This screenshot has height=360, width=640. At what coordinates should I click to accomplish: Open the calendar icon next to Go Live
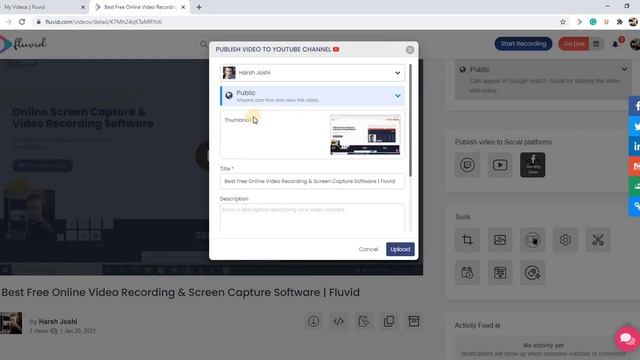coord(596,44)
